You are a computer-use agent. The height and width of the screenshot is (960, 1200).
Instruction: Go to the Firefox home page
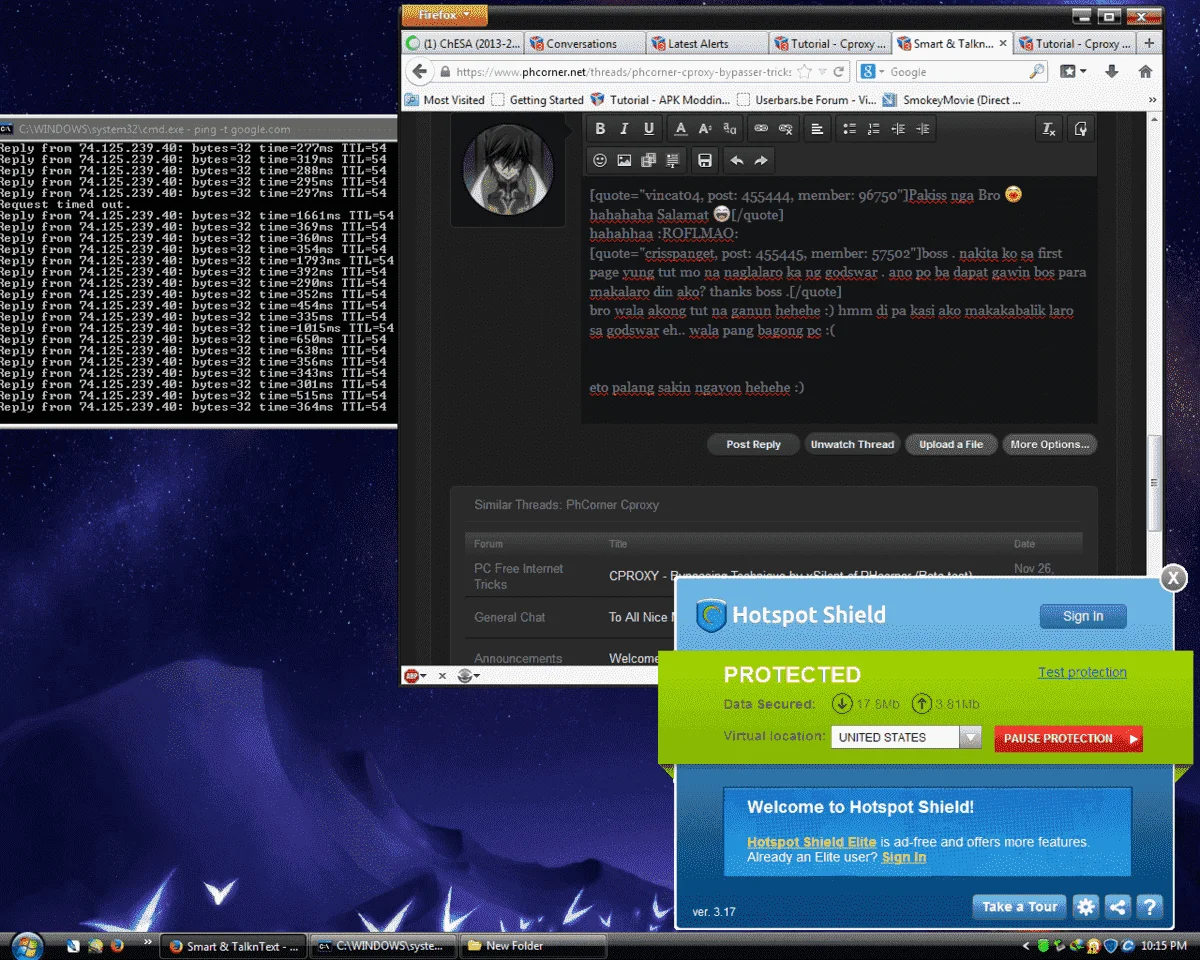coord(1145,72)
